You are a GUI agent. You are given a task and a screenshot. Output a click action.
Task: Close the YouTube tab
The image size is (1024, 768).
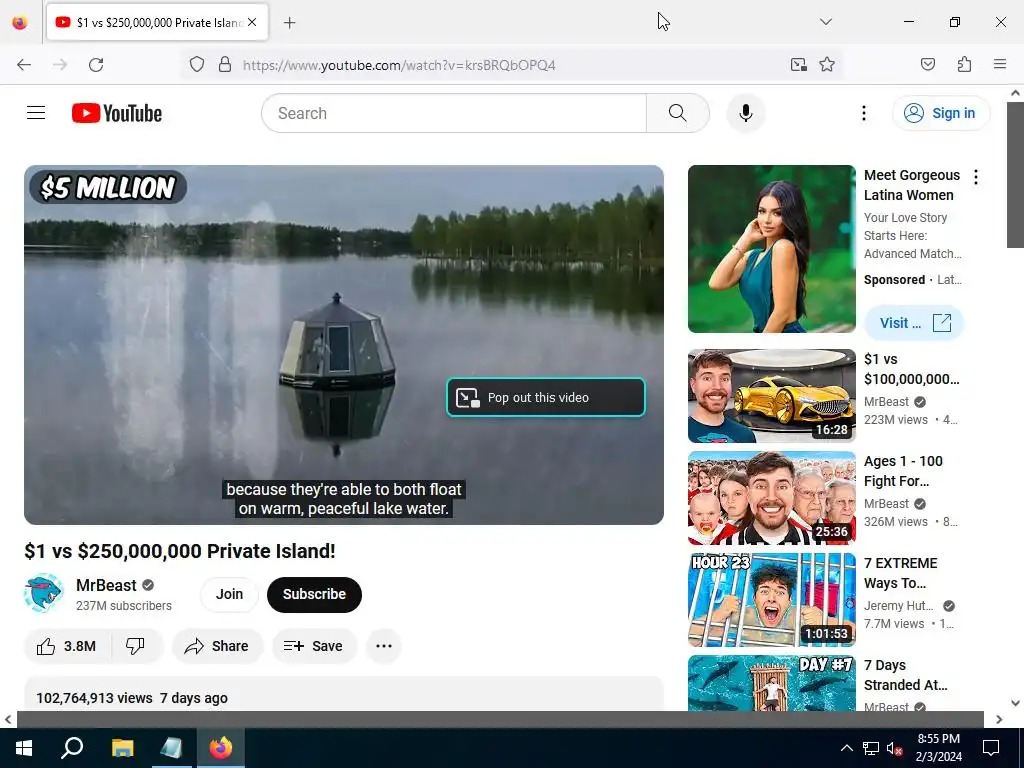coord(252,22)
